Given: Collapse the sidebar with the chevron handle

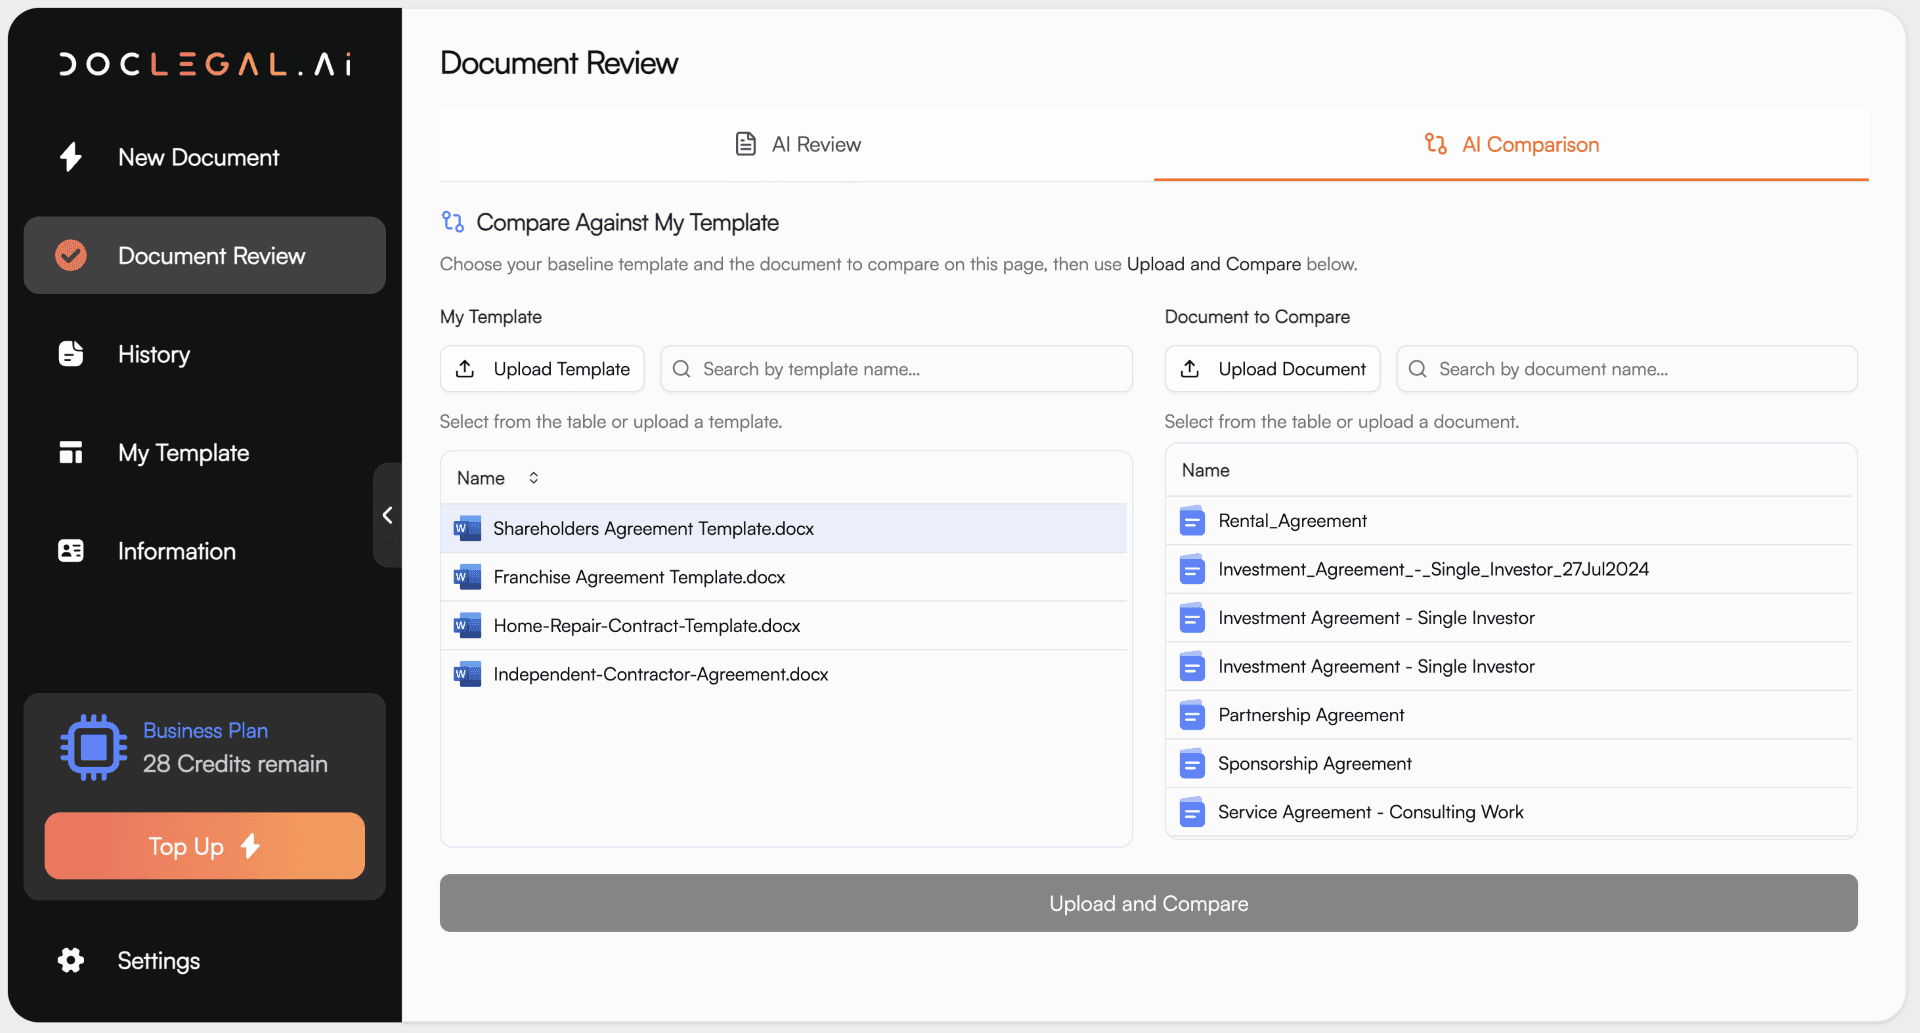Looking at the screenshot, I should pos(387,515).
